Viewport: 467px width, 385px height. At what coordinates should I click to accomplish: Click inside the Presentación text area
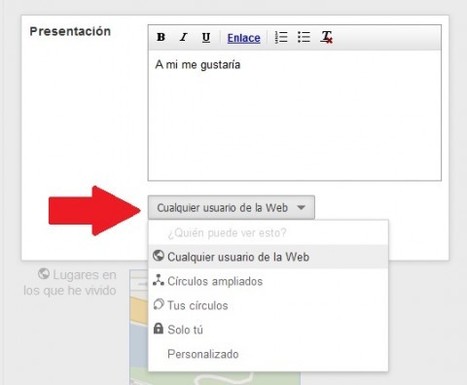pos(295,115)
